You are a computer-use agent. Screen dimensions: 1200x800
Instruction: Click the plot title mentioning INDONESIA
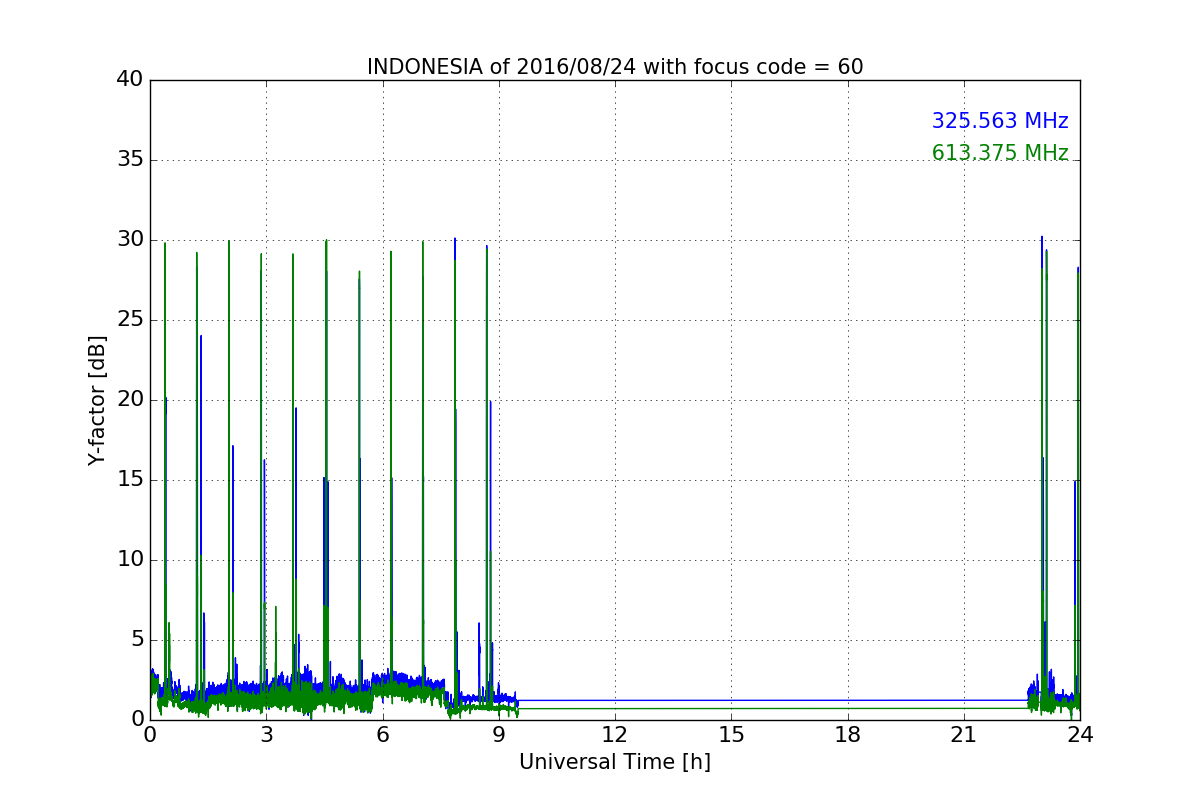point(615,67)
